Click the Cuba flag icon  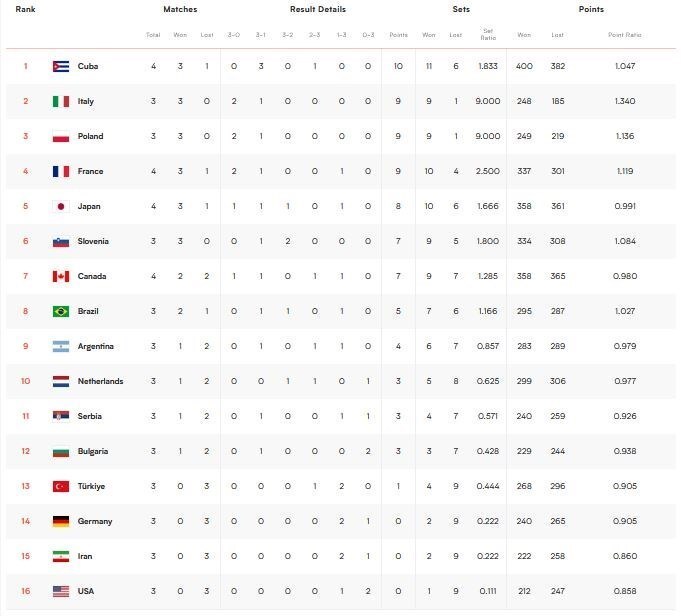pyautogui.click(x=60, y=66)
